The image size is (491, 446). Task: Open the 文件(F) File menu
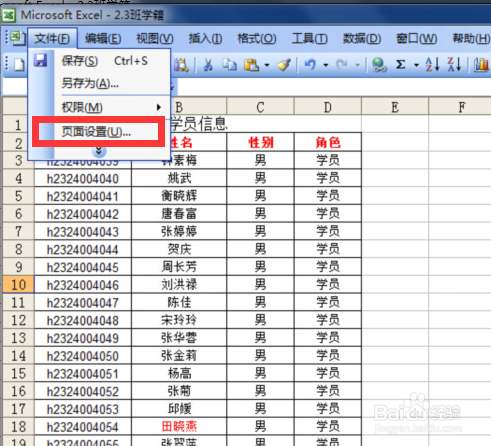52,39
